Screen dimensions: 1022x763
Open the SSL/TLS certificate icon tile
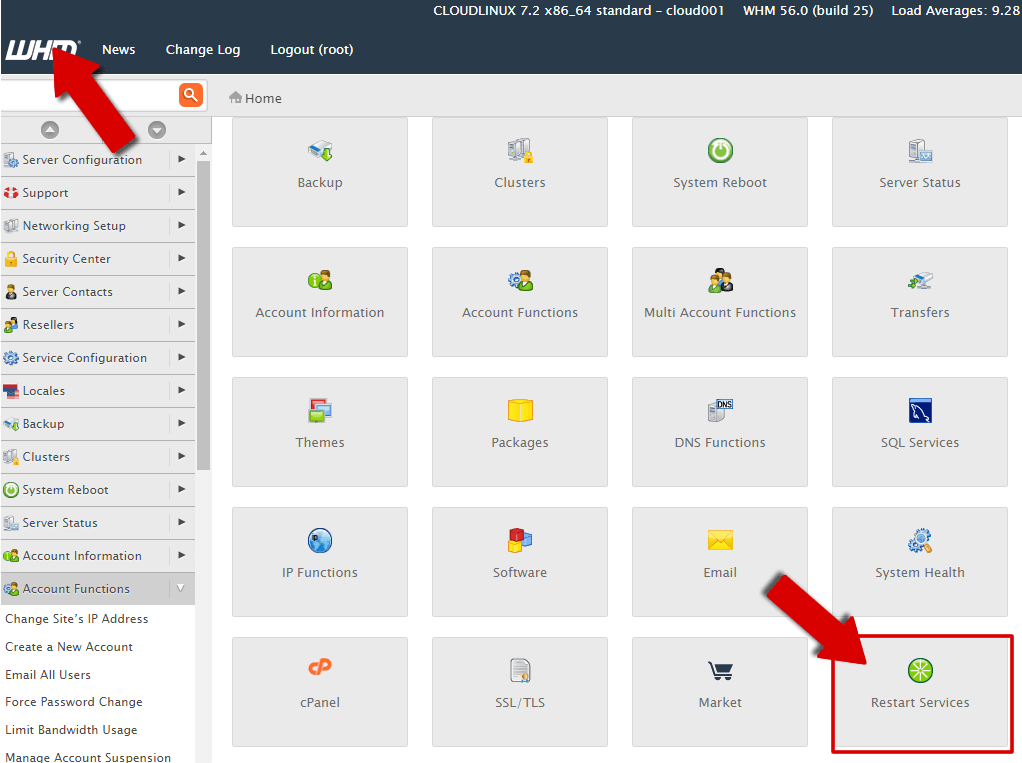(x=520, y=670)
